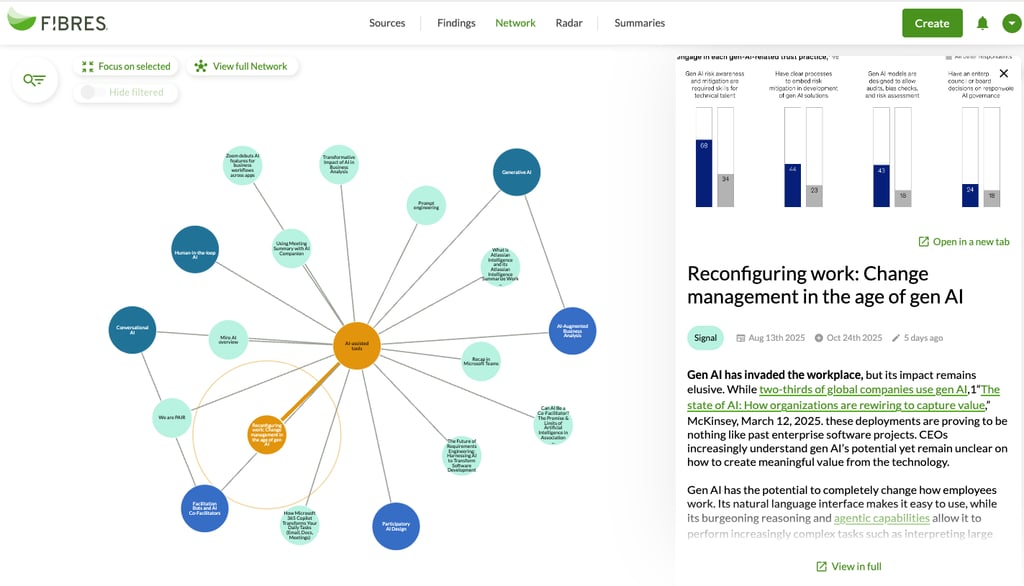The image size is (1024, 586).
Task: Select Using Meeting Summary with AI Companion node
Action: [x=291, y=248]
